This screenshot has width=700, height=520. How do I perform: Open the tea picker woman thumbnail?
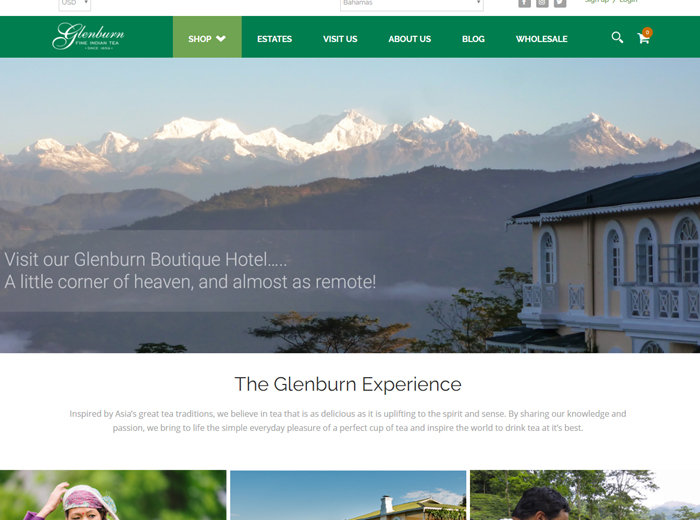pos(113,495)
